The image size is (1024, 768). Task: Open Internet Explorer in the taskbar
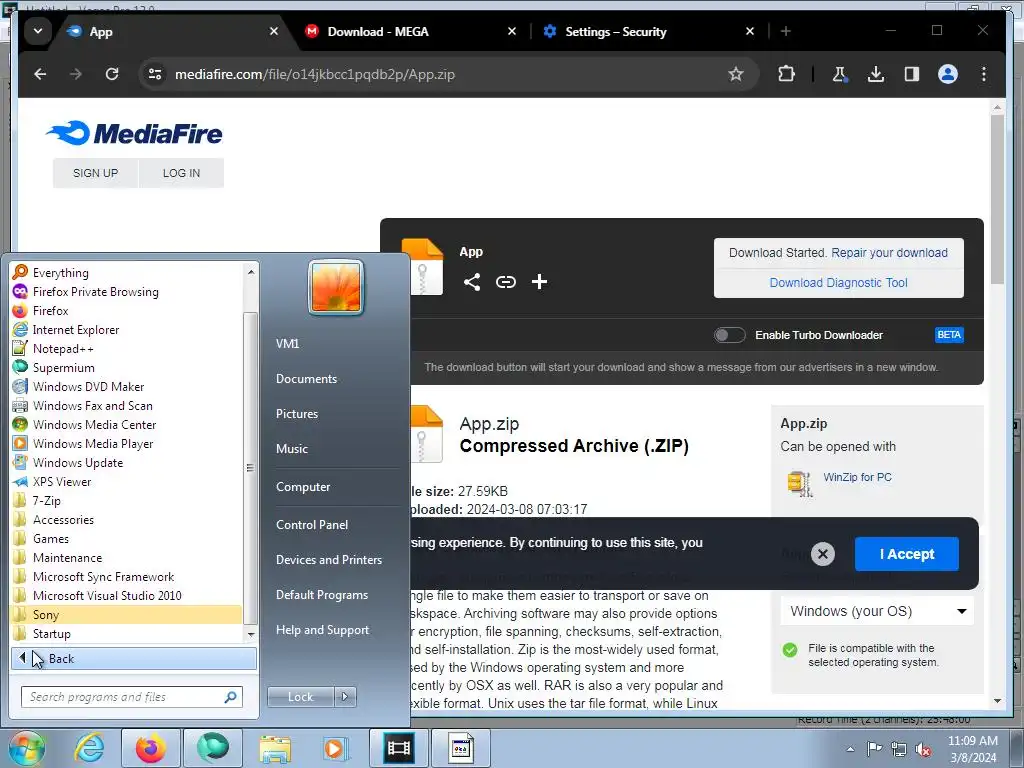click(x=89, y=748)
